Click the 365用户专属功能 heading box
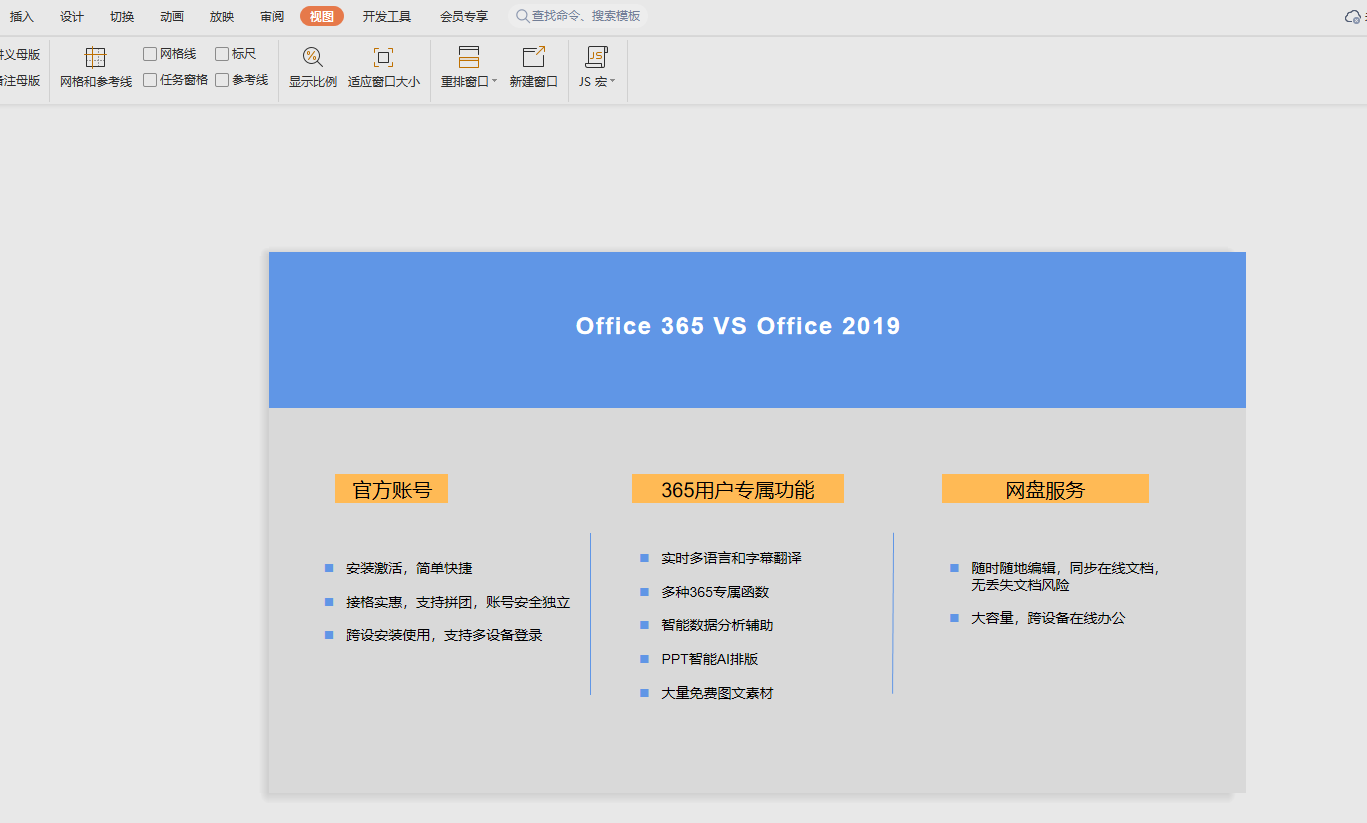1367x823 pixels. click(738, 489)
